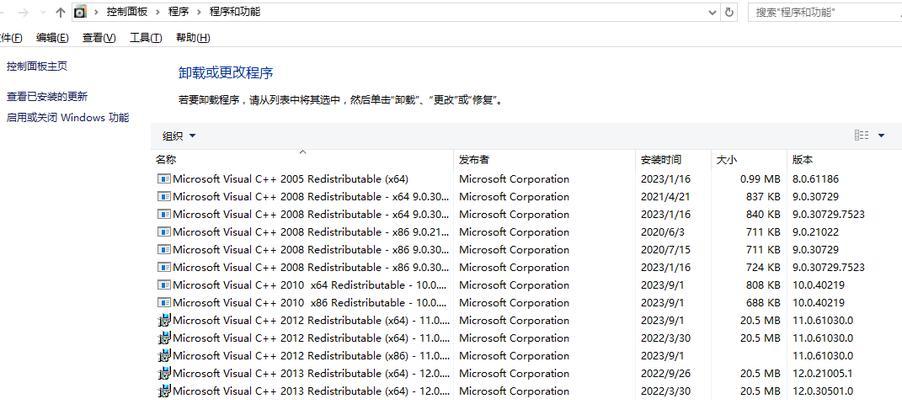Go to 控制面板主页 link
Viewport: 902px width, 400px height.
pos(37,66)
